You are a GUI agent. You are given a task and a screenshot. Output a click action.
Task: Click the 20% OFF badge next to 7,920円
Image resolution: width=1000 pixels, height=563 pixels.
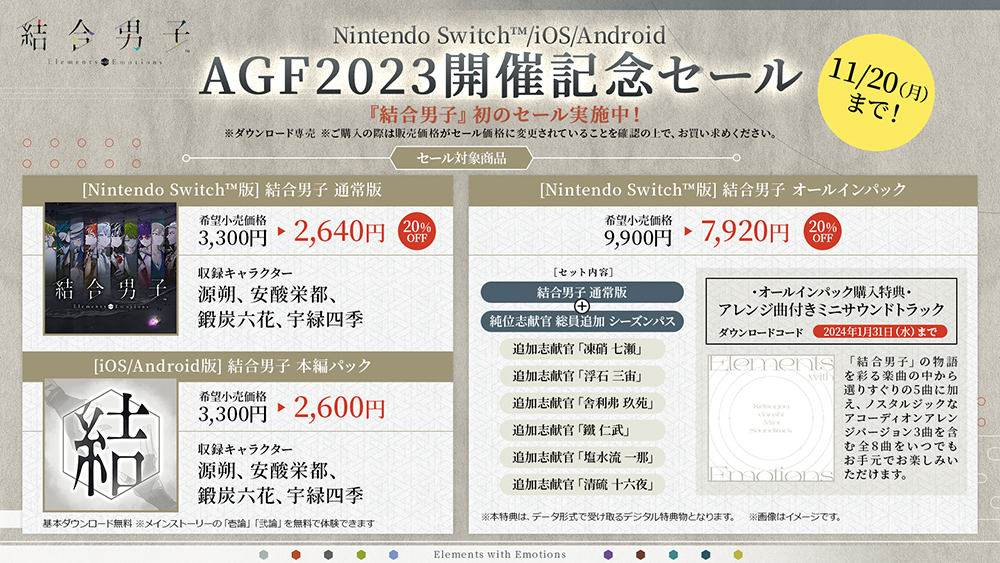823,231
